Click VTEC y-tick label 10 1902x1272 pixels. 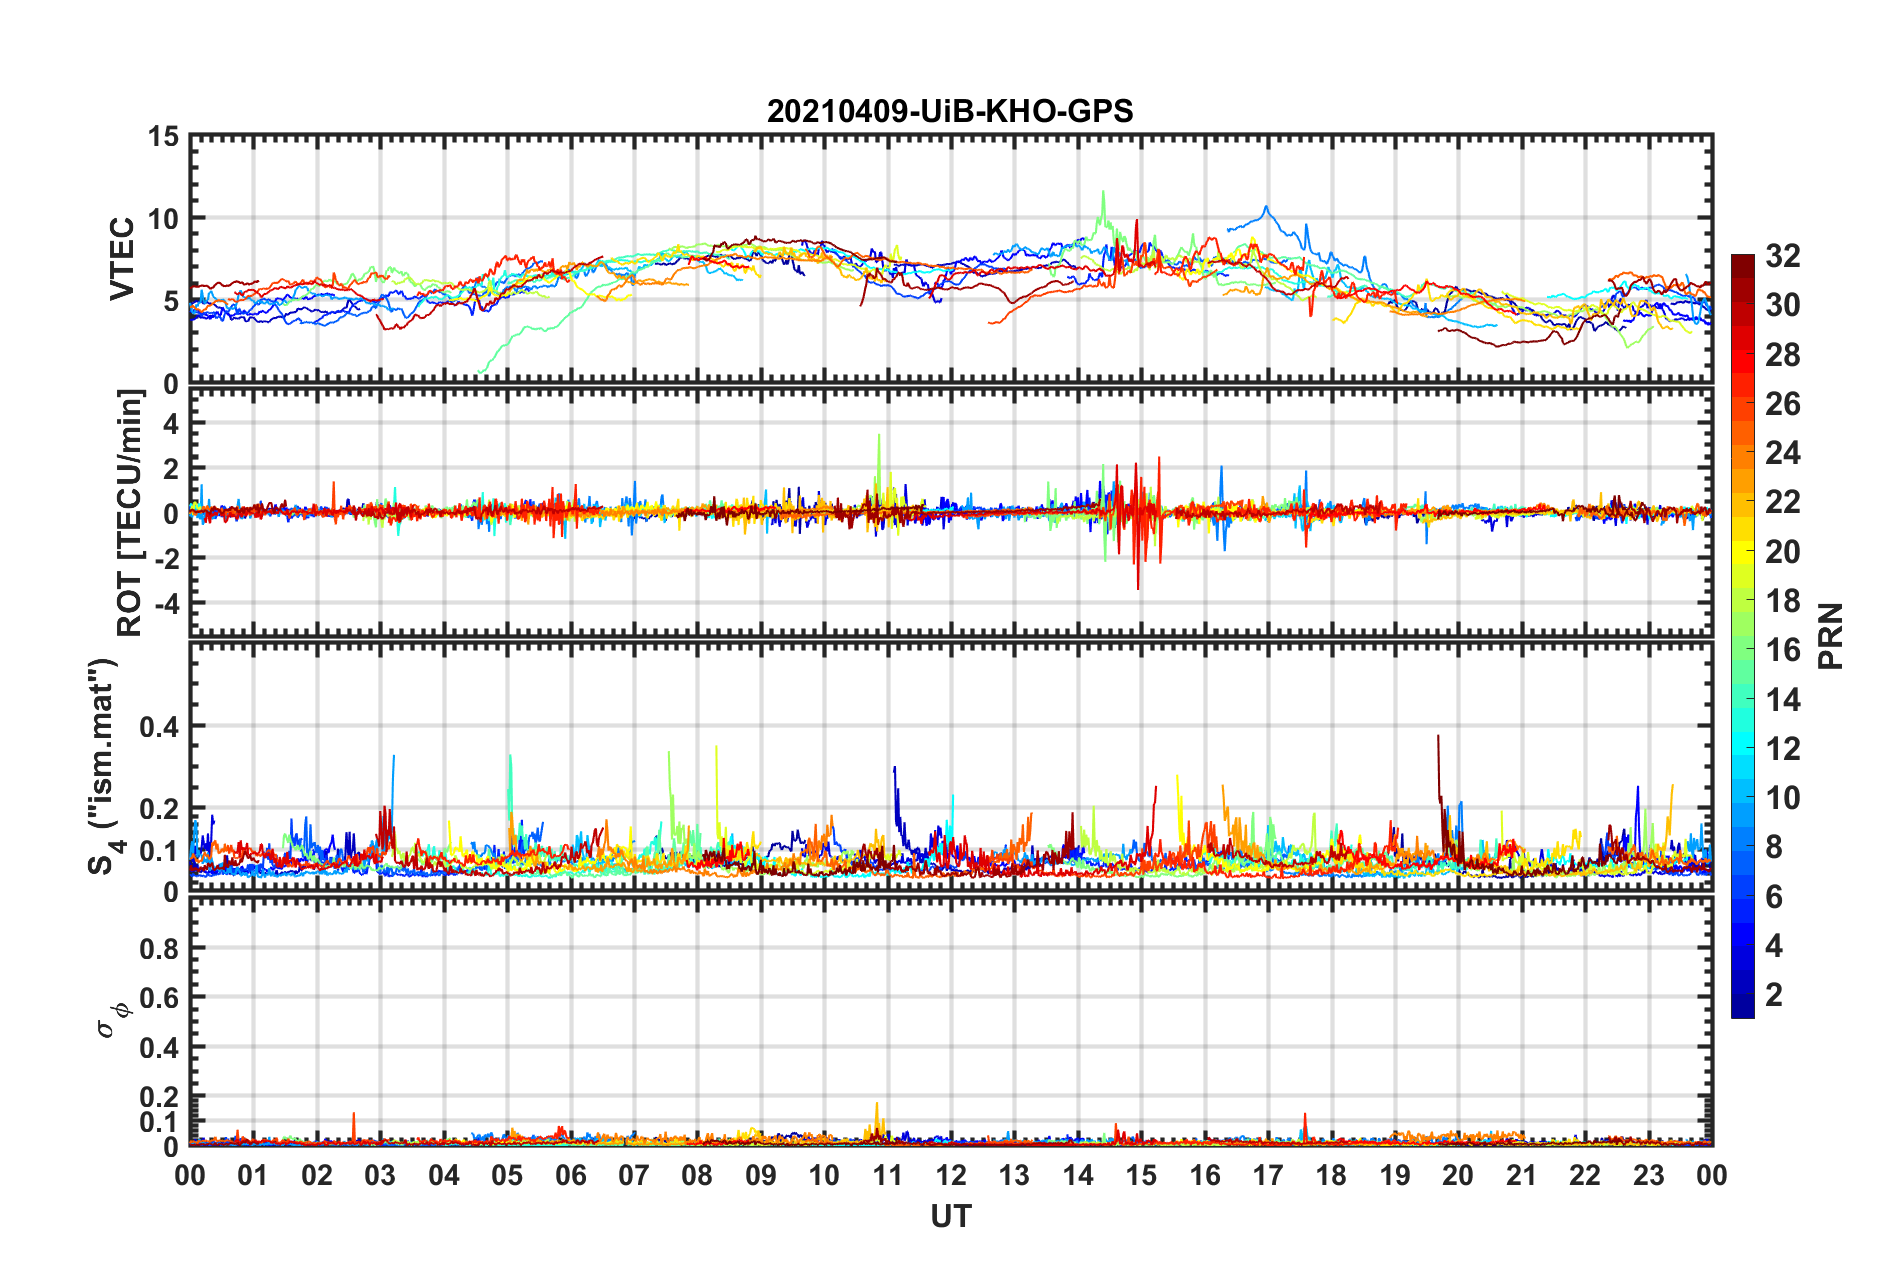coord(164,219)
